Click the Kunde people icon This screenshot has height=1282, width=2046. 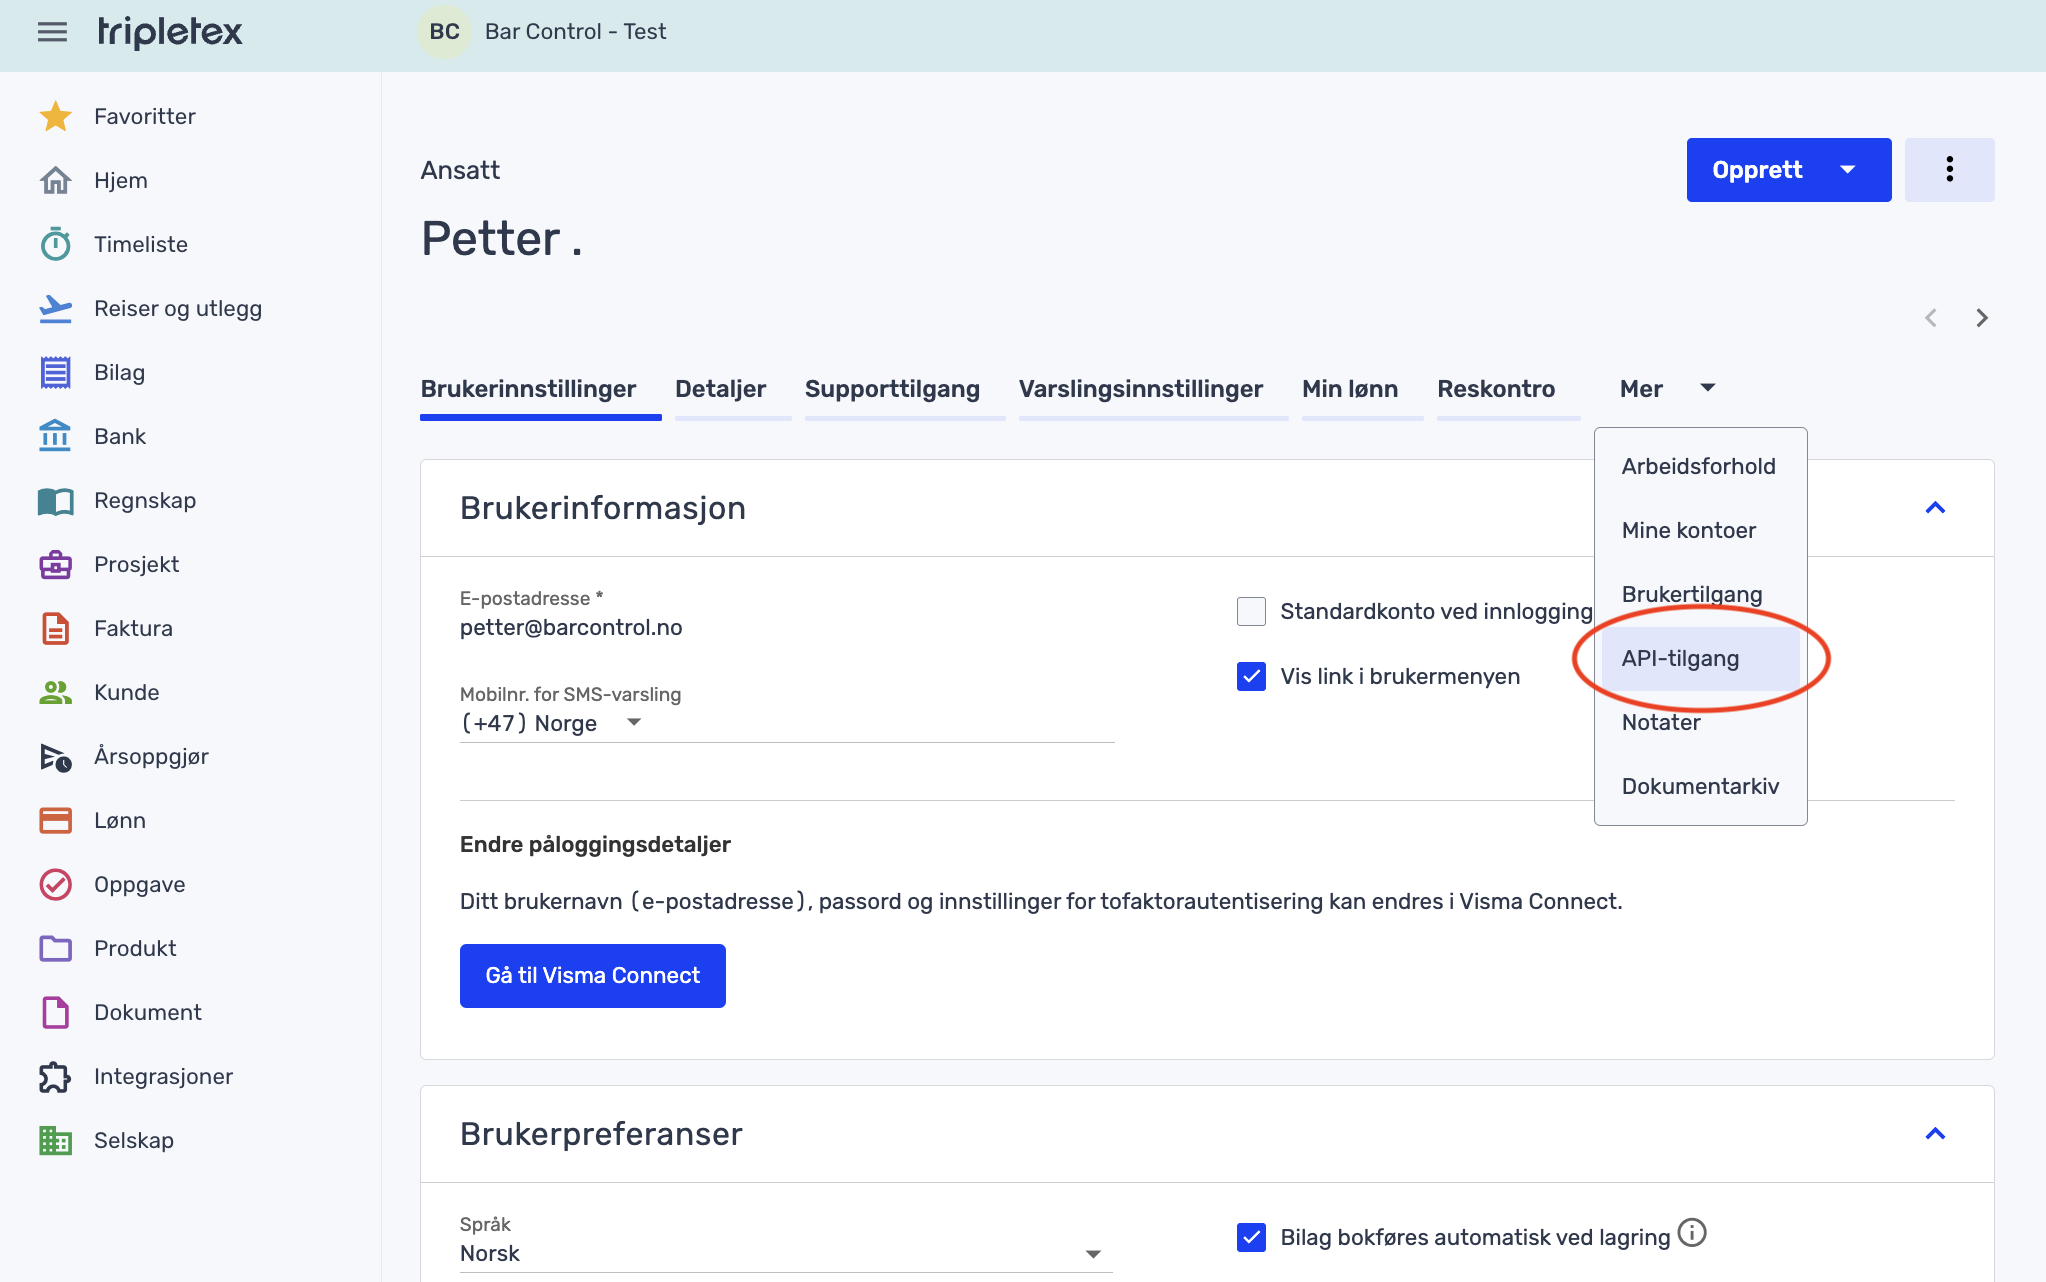(56, 692)
